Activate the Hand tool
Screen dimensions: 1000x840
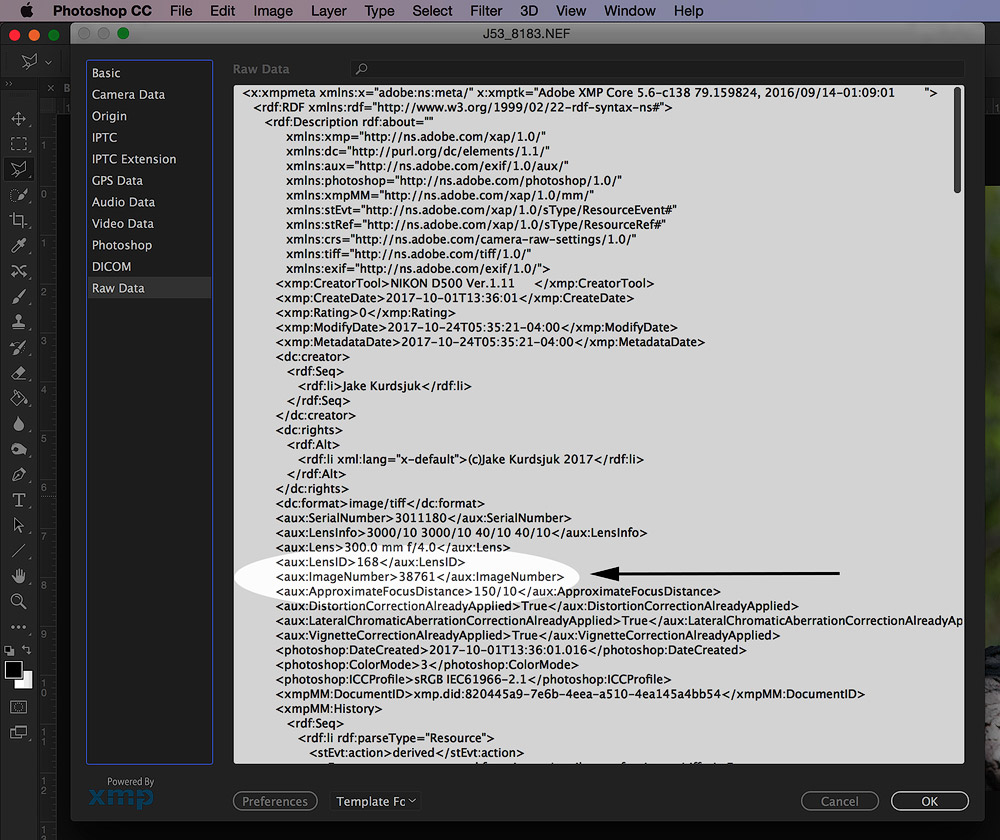coord(19,576)
